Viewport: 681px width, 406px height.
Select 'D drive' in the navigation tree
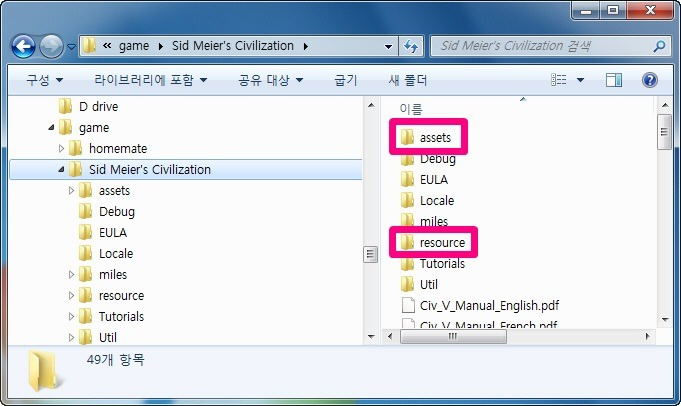tap(99, 106)
